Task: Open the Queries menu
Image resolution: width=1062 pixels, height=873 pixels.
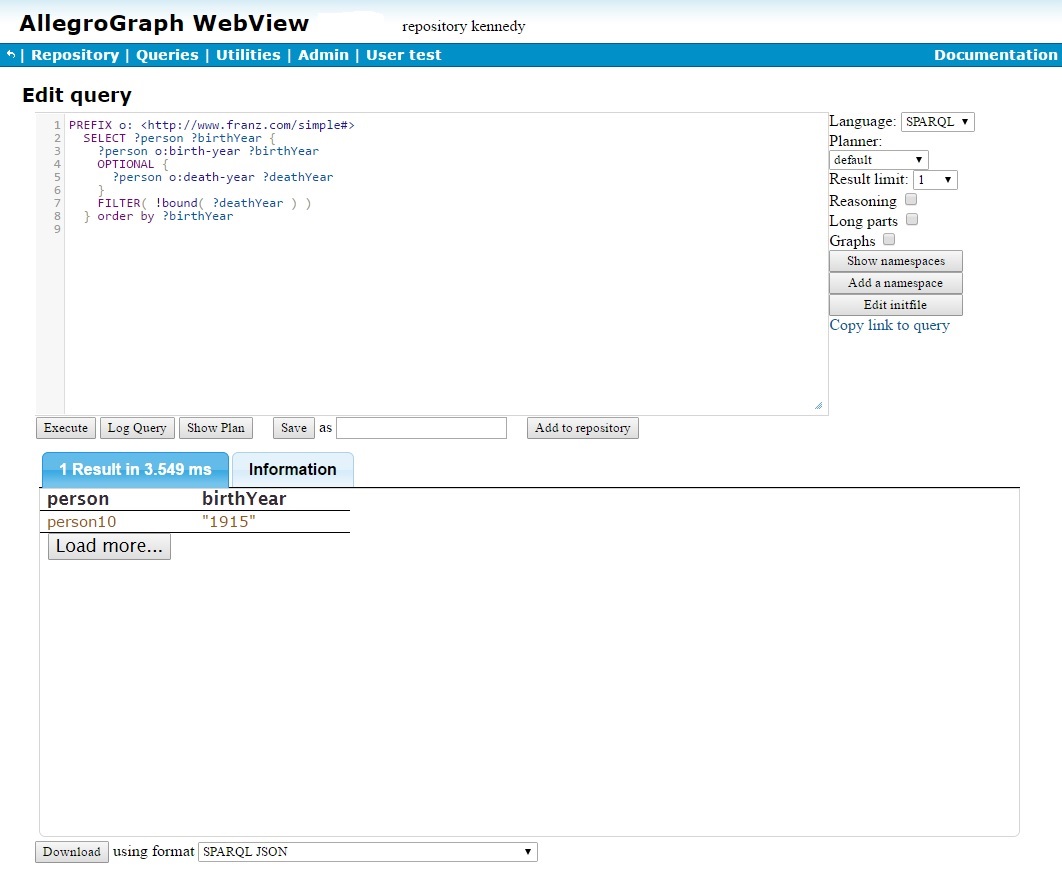Action: 167,55
